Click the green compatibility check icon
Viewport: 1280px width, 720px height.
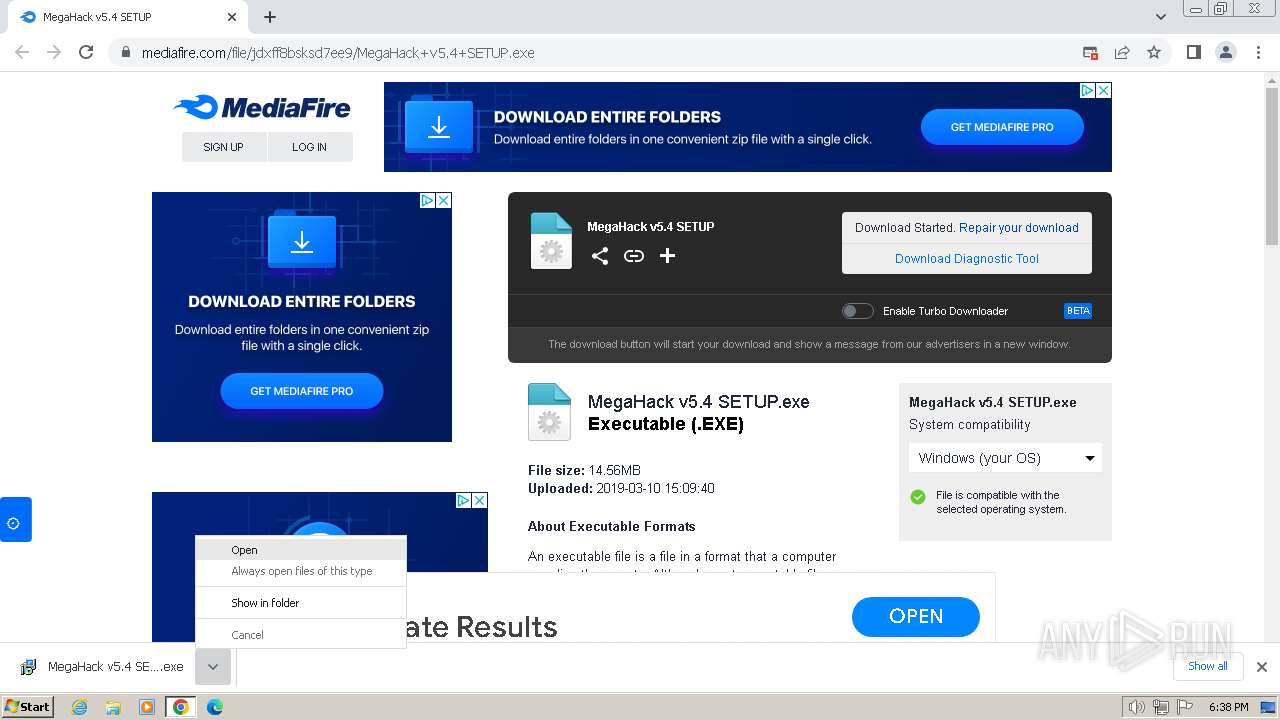point(918,497)
